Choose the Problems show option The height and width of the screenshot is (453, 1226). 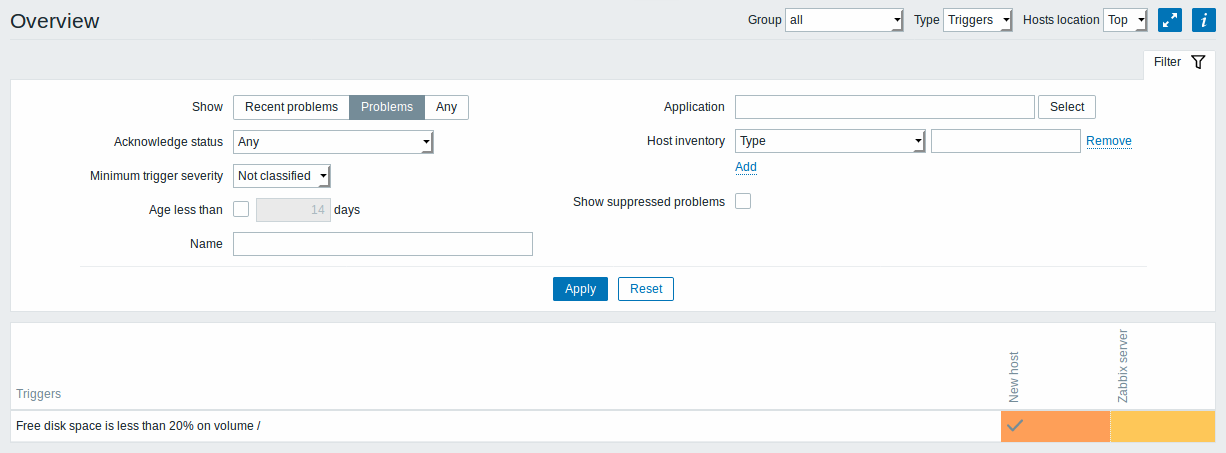387,107
